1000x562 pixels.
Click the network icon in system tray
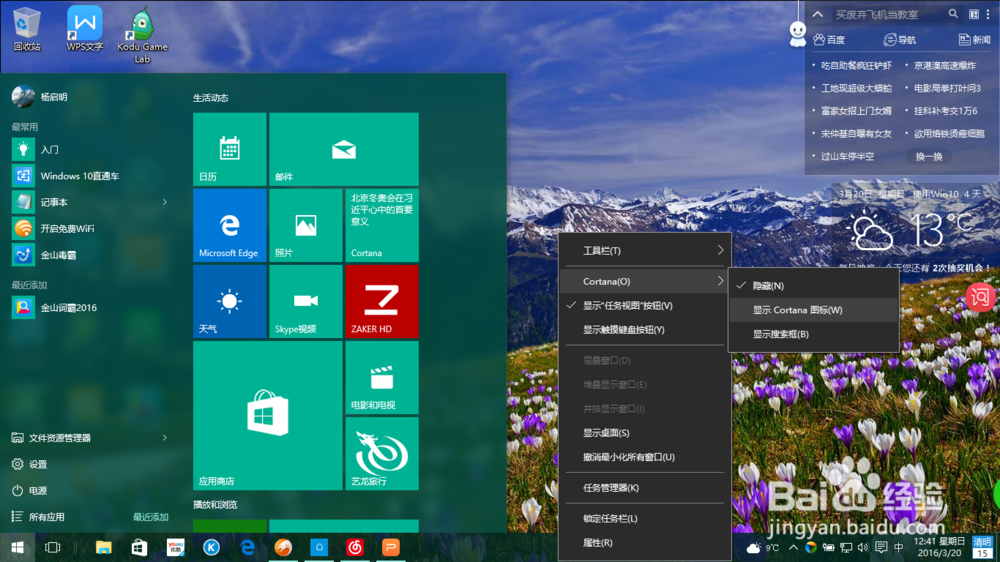[846, 547]
